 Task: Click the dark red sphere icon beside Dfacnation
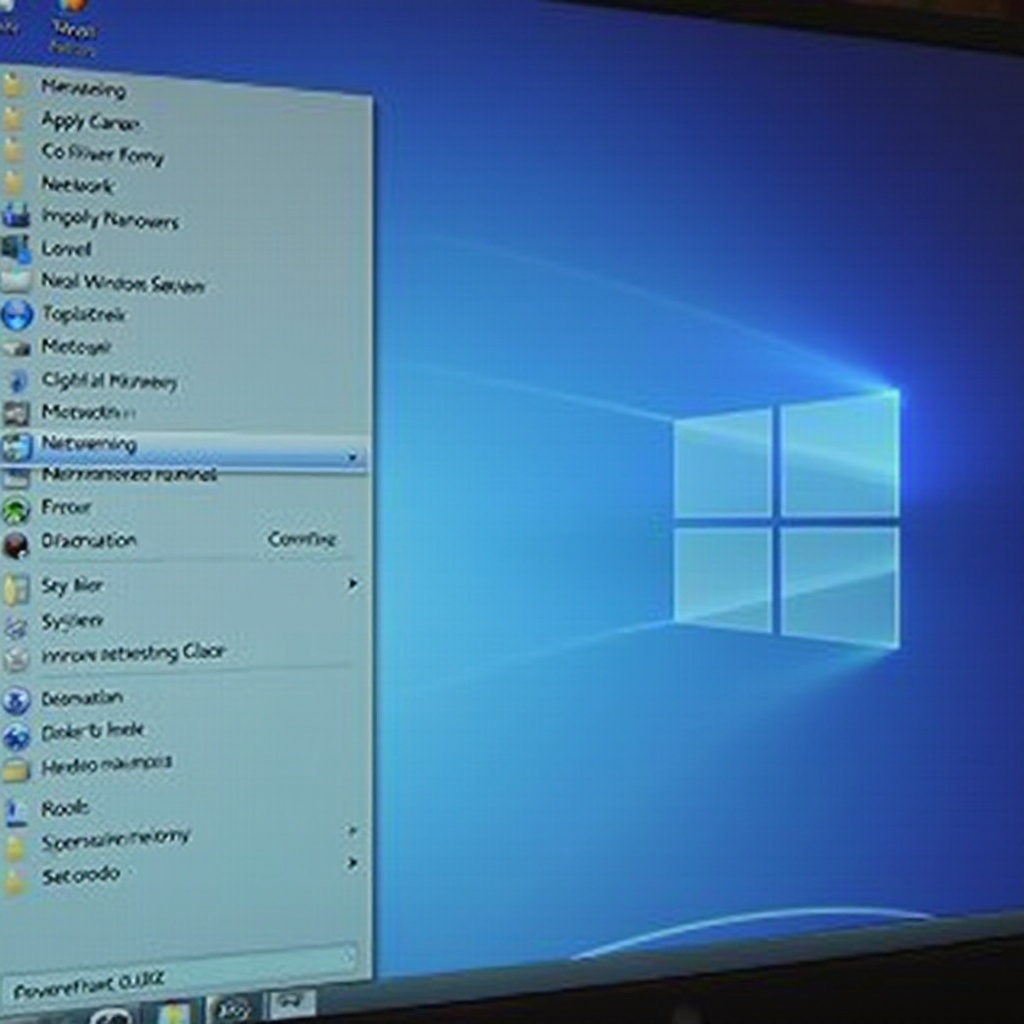coord(15,544)
